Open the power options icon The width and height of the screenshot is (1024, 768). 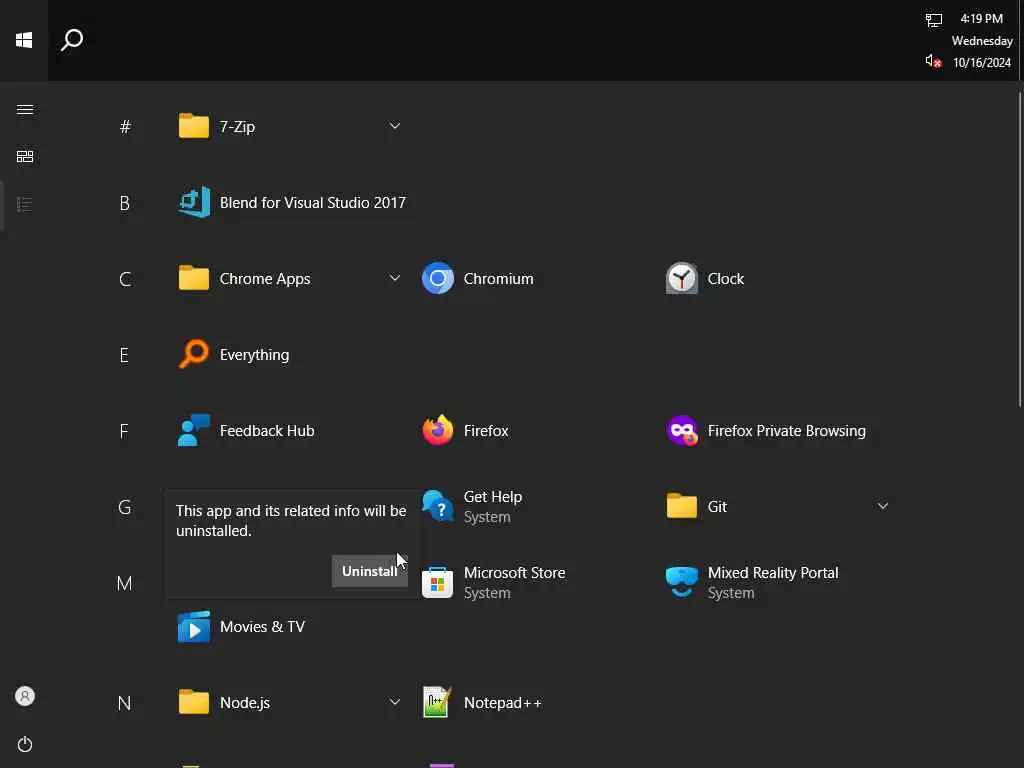click(25, 744)
